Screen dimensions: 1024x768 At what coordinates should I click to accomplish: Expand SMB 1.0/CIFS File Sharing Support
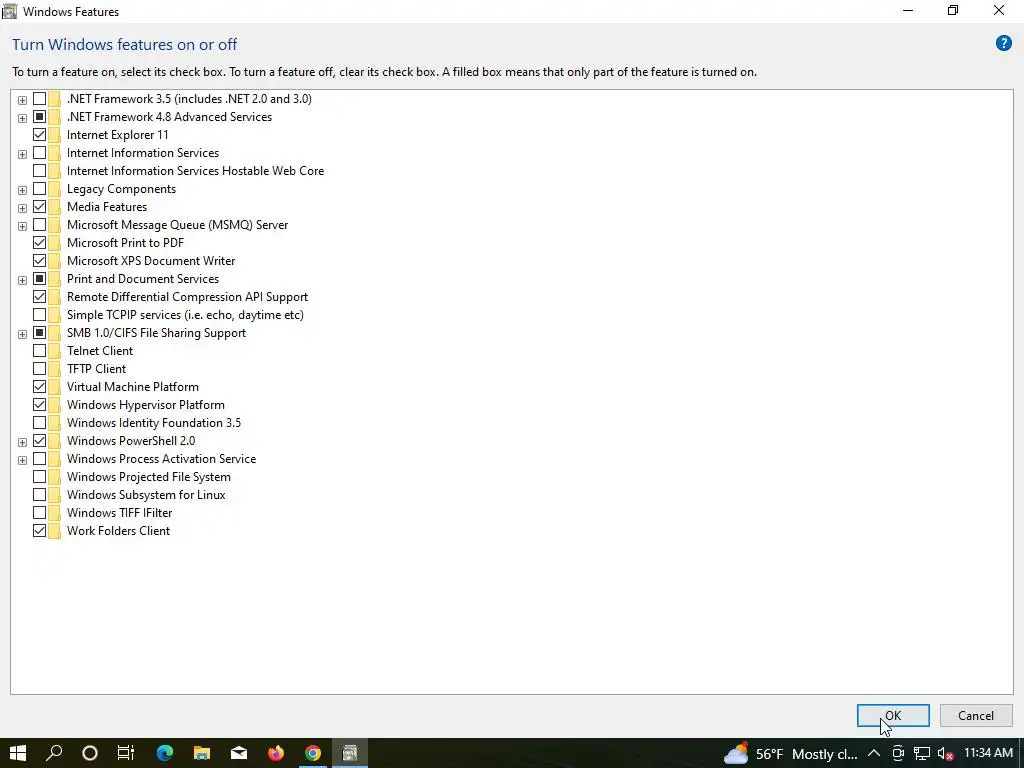click(22, 334)
